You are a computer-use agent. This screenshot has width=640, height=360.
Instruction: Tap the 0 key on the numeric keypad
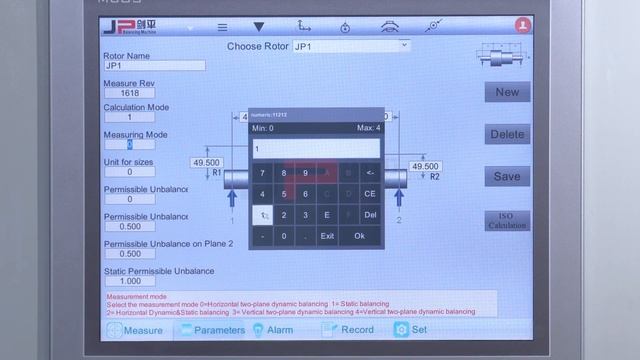pos(284,236)
